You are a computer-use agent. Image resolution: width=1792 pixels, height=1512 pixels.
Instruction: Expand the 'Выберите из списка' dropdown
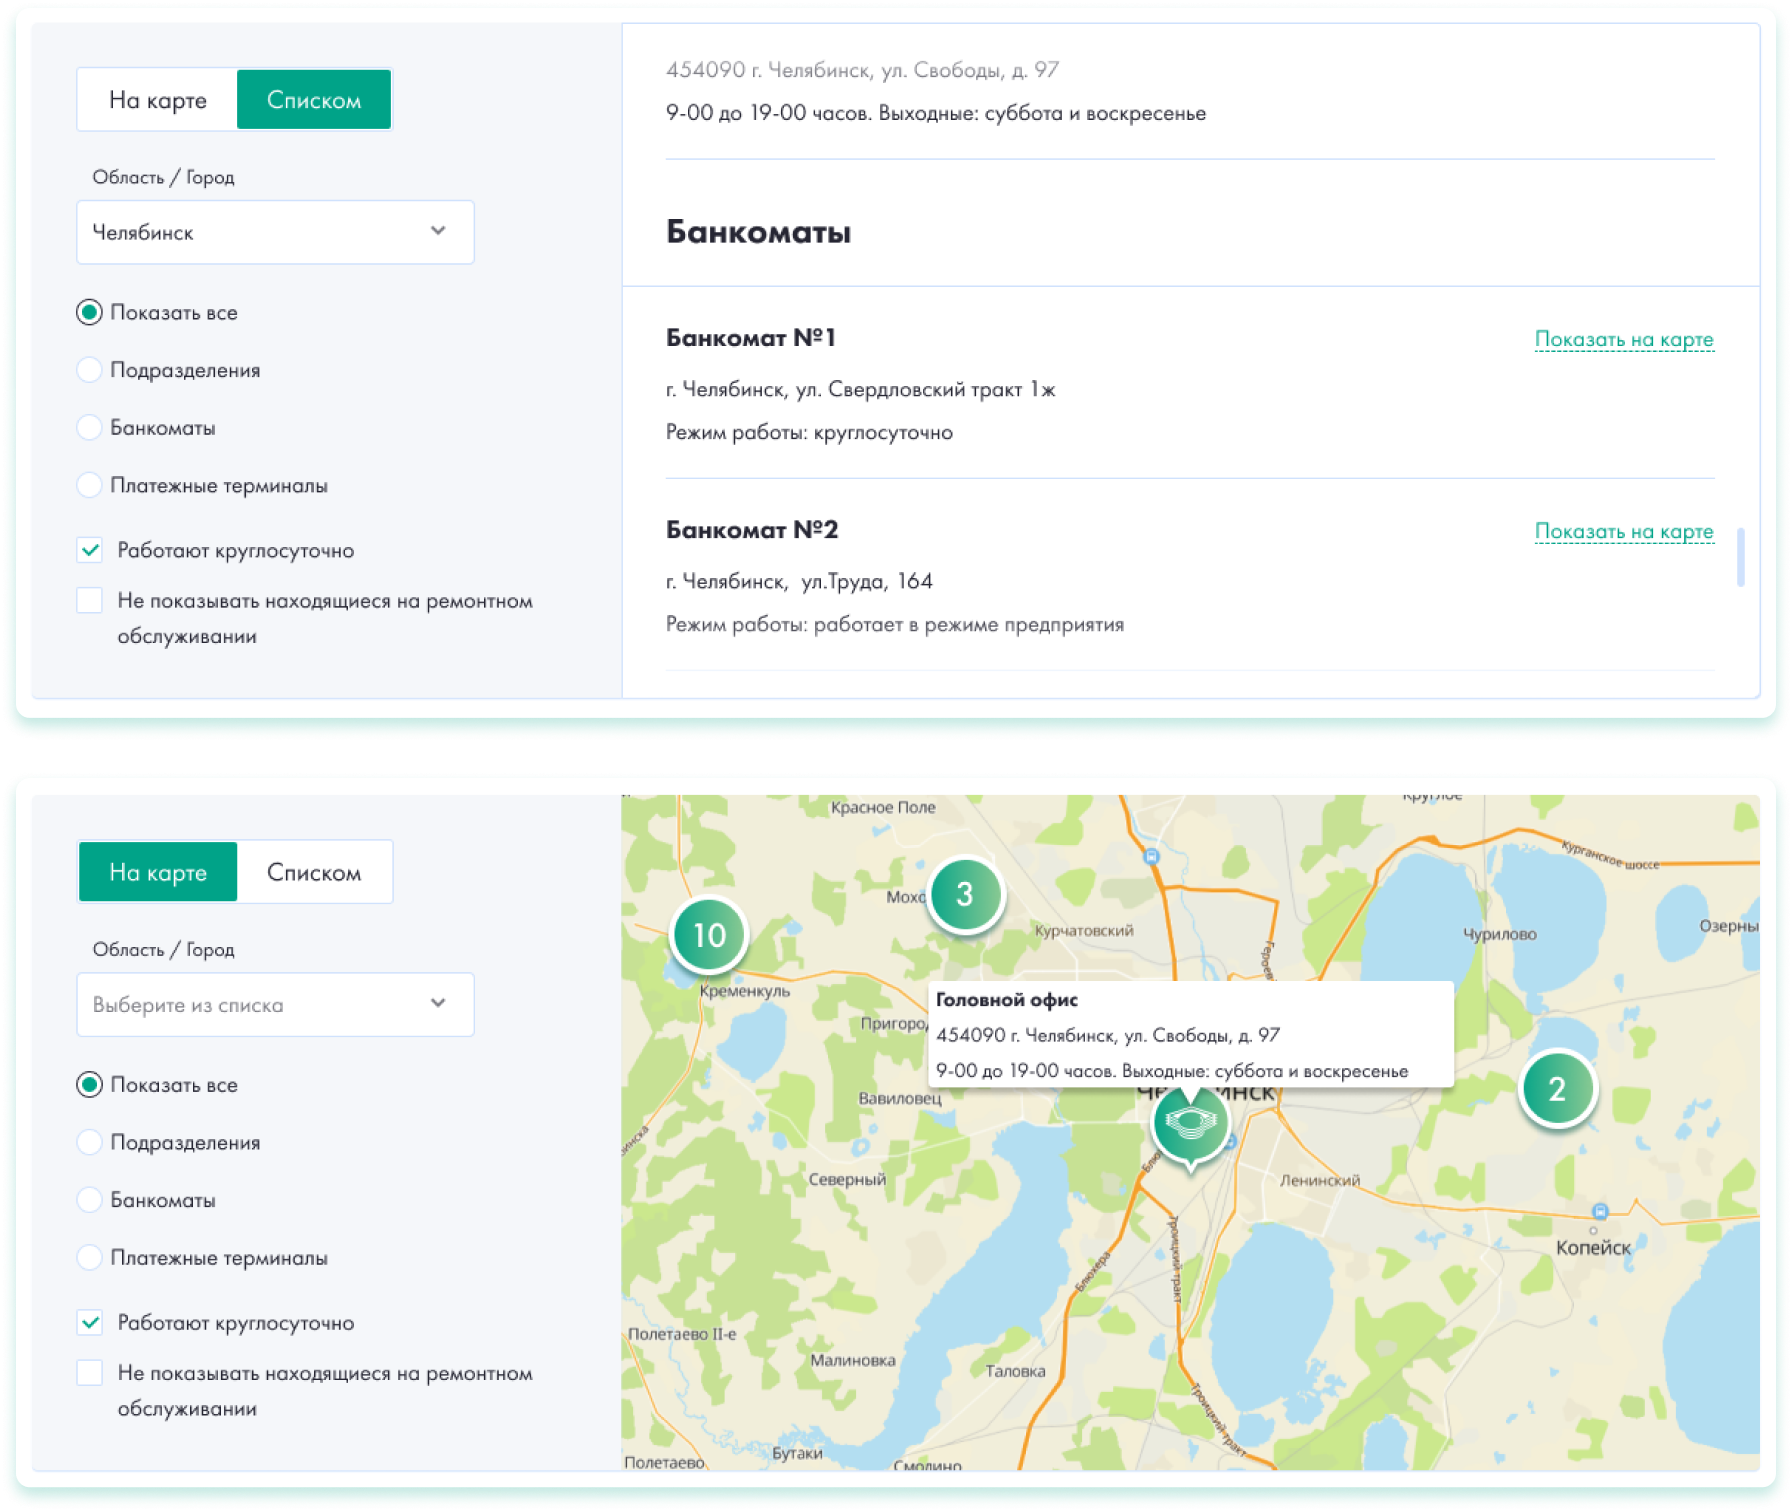tap(275, 1005)
